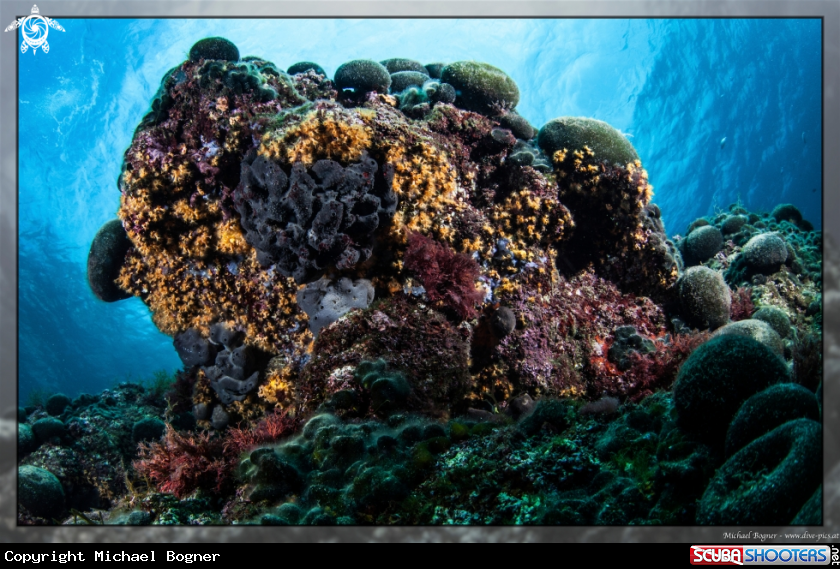Click the green dome atop reef's left peak
The width and height of the screenshot is (840, 569).
click(214, 49)
